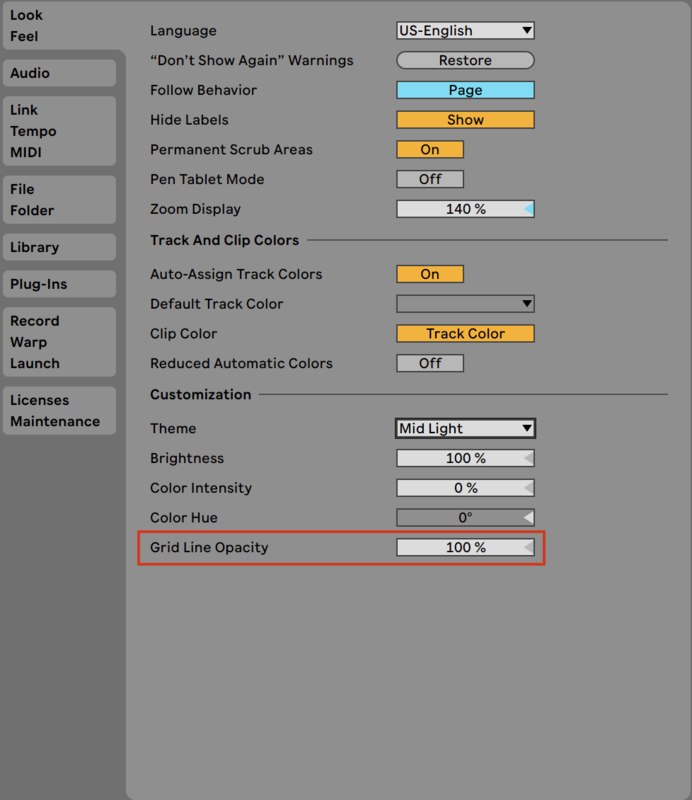This screenshot has width=692, height=800.
Task: Click the Clip Color Track Color button
Action: tap(465, 334)
